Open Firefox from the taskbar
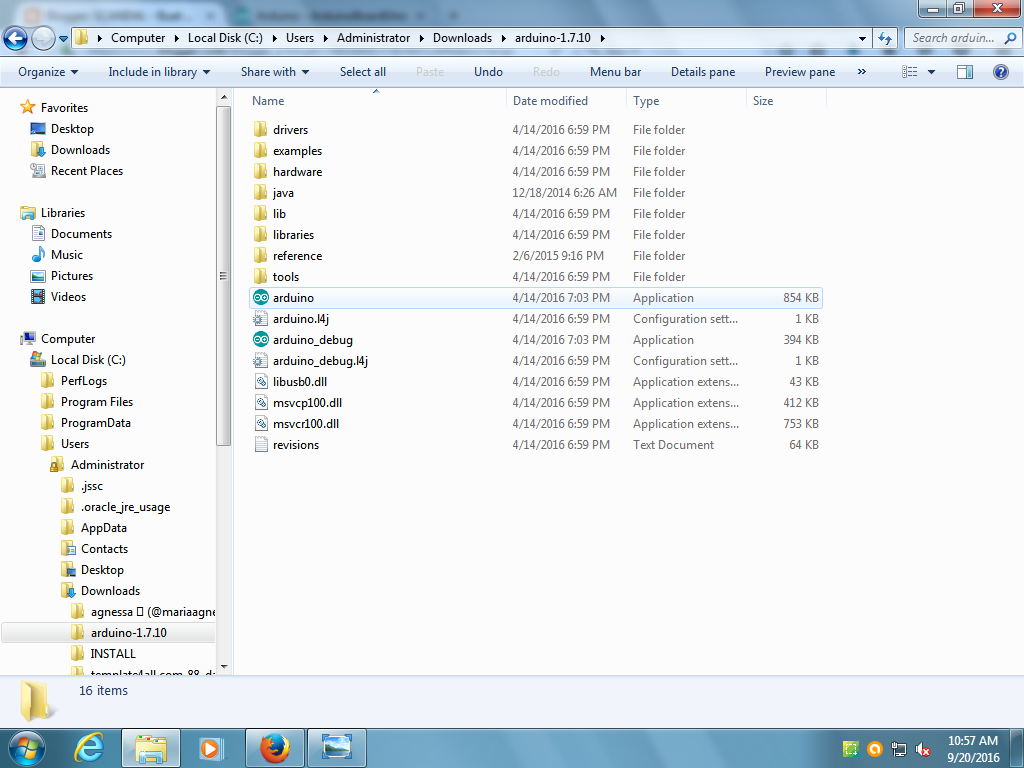Screen dimensions: 1024x768 [x=274, y=748]
